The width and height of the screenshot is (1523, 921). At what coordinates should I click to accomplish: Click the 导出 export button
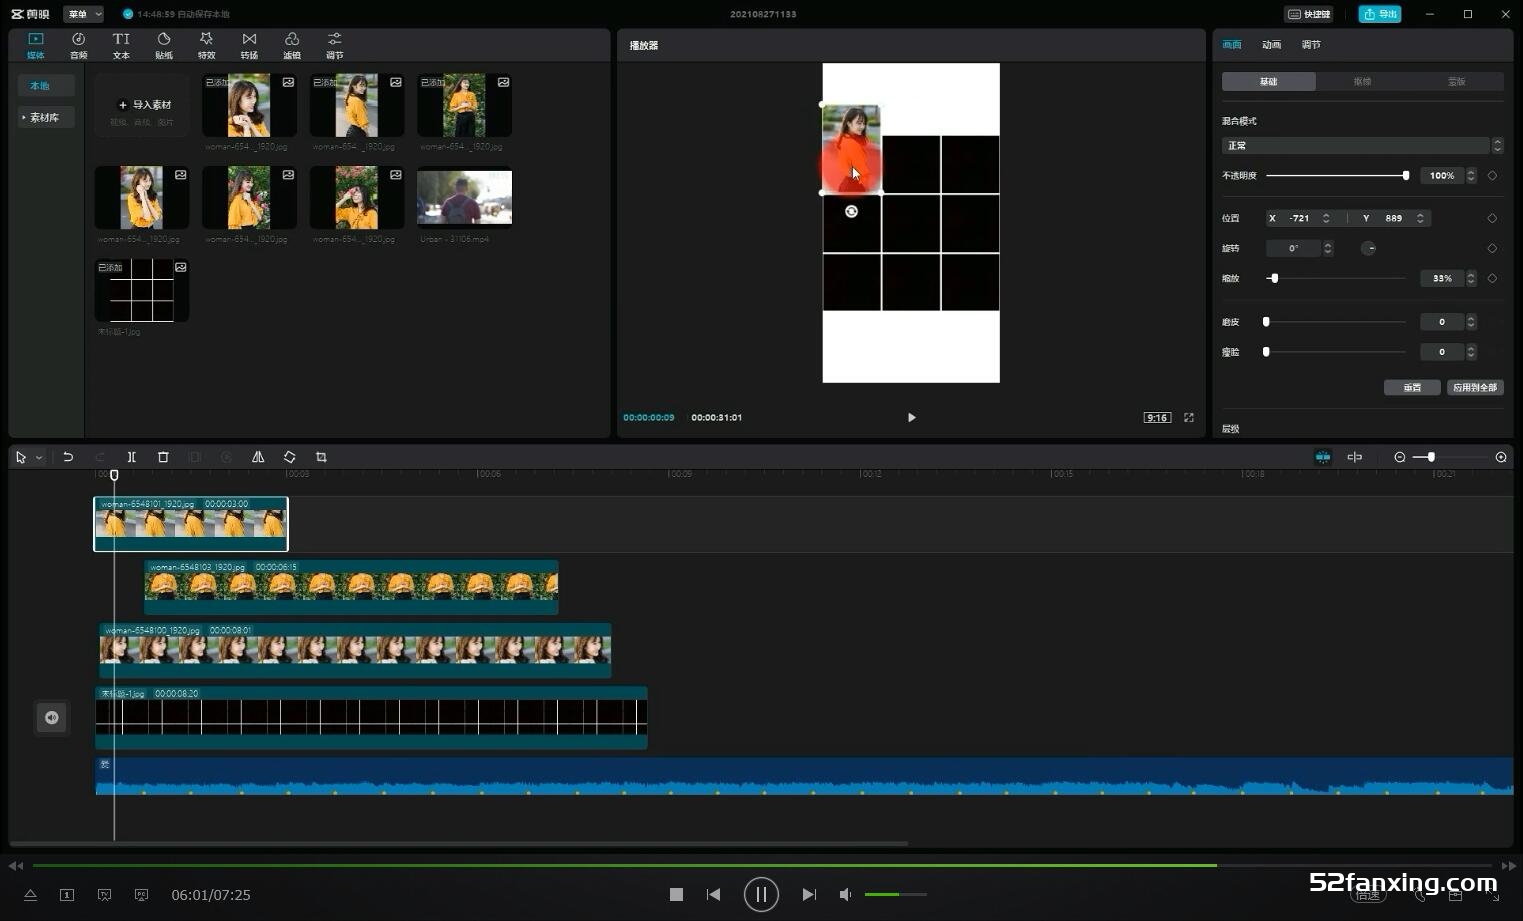(1380, 14)
